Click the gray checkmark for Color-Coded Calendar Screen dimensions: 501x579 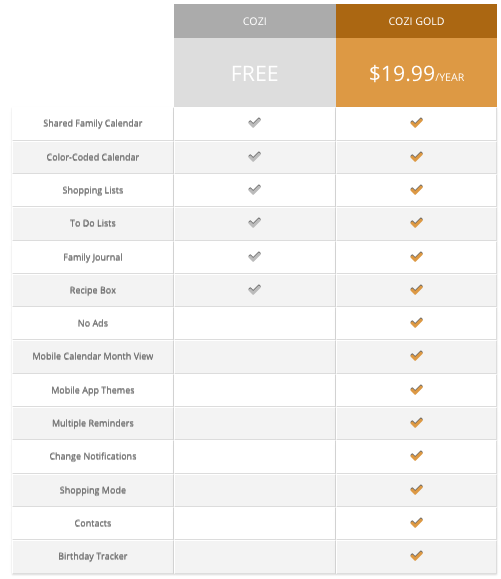click(x=254, y=156)
